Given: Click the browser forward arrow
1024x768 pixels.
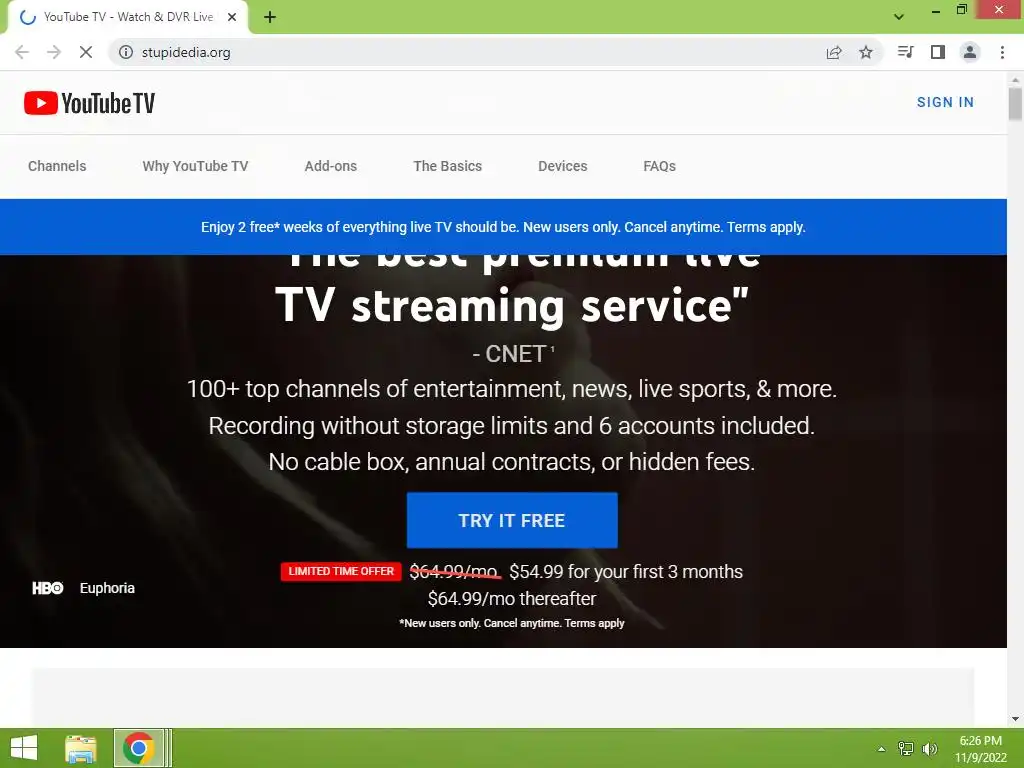Looking at the screenshot, I should tap(54, 52).
